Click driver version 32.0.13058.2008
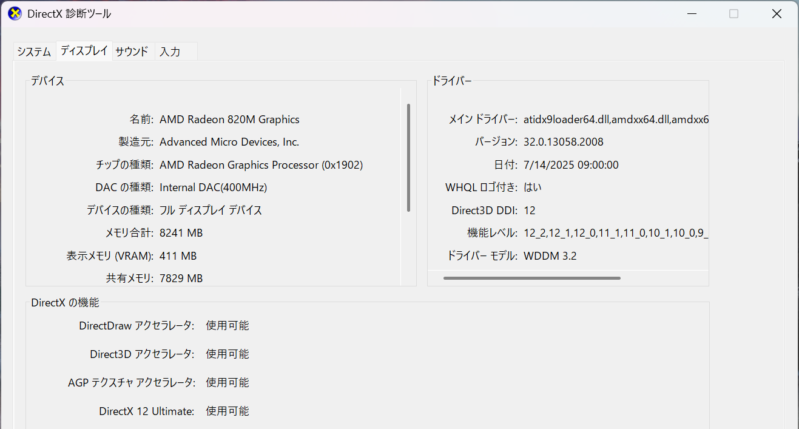Image resolution: width=799 pixels, height=429 pixels. (x=563, y=142)
